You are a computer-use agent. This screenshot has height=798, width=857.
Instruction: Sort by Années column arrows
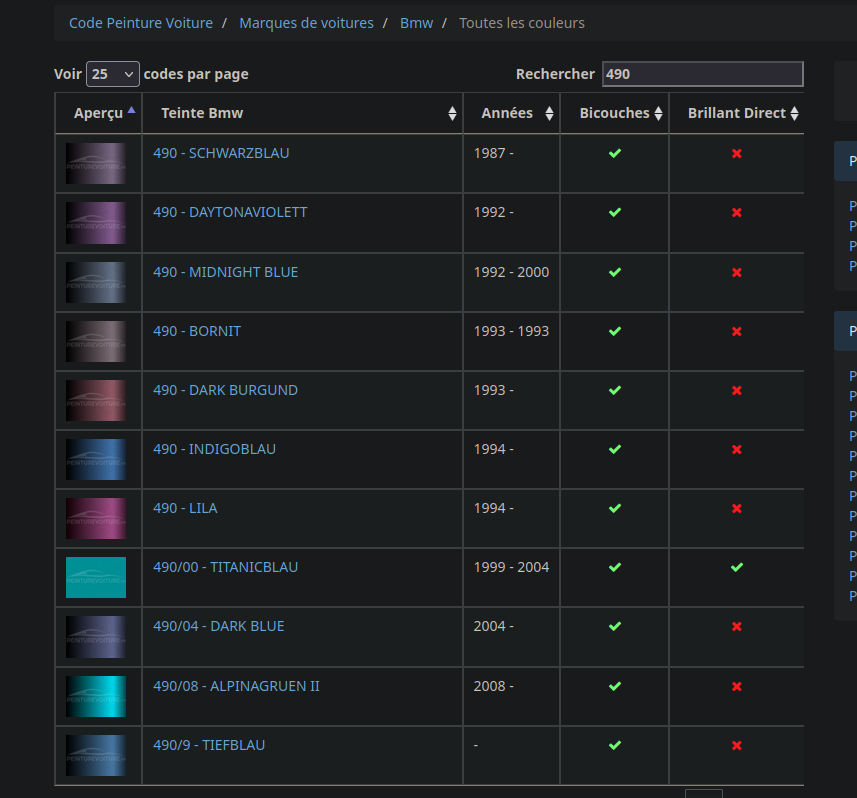pos(549,113)
